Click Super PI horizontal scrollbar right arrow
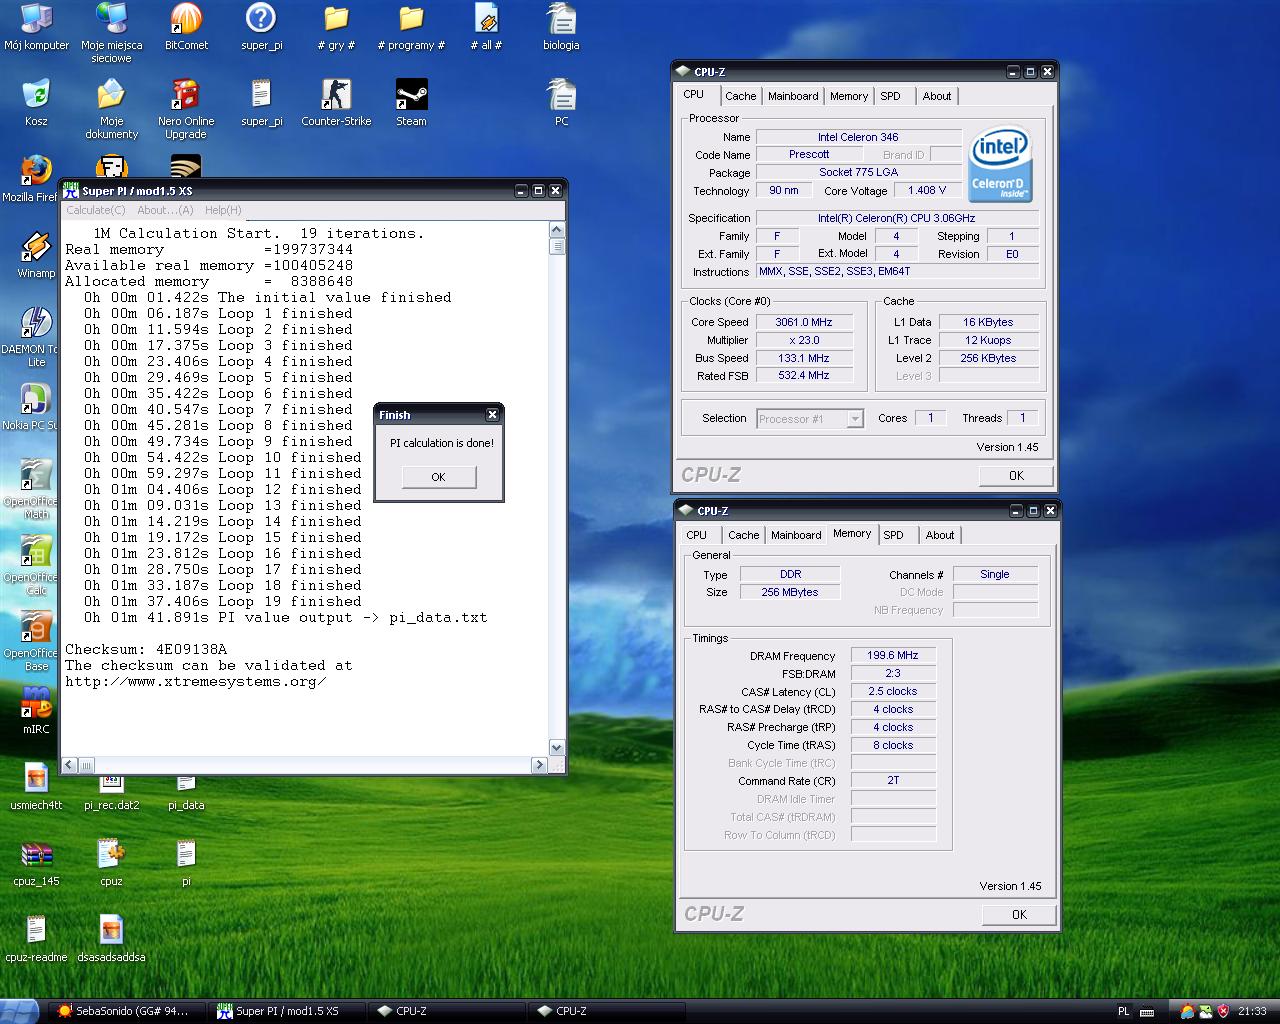This screenshot has width=1280, height=1024. point(539,765)
